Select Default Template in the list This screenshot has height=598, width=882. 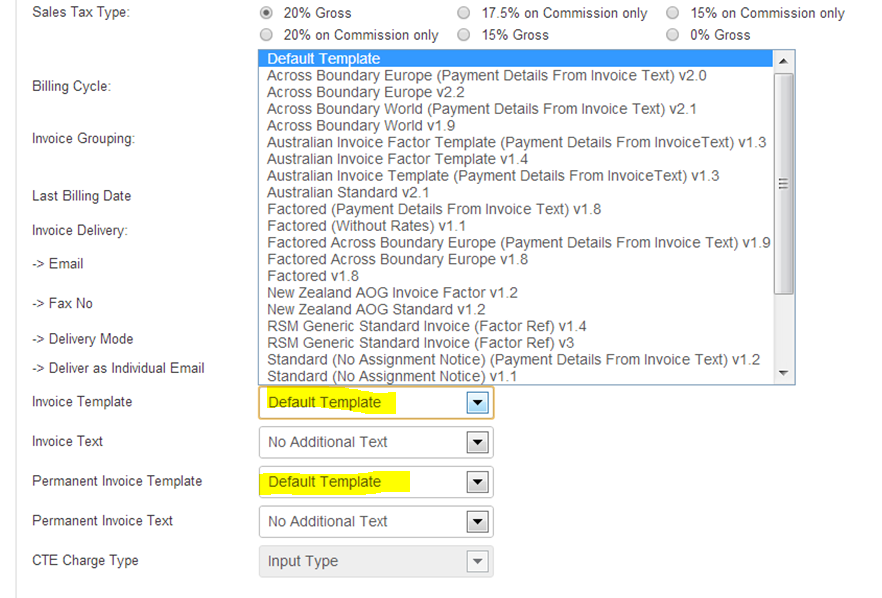point(515,59)
